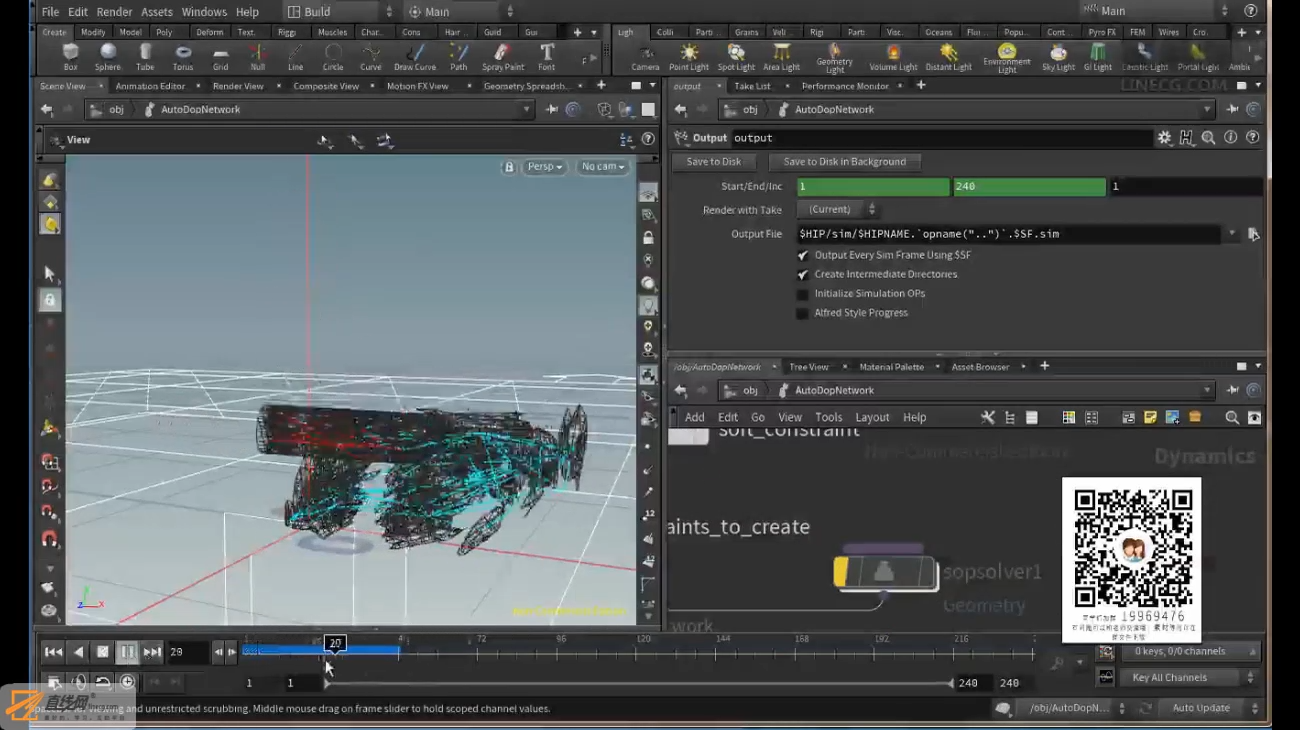Viewport: 1300px width, 730px height.
Task: Select the Box shelf tool
Action: pos(70,56)
